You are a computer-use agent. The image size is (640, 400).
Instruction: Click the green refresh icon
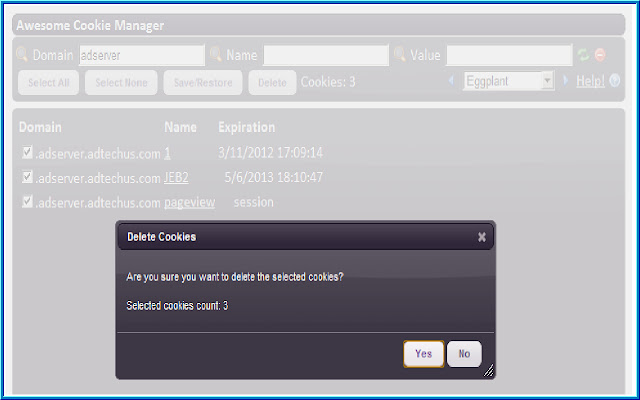pos(584,55)
